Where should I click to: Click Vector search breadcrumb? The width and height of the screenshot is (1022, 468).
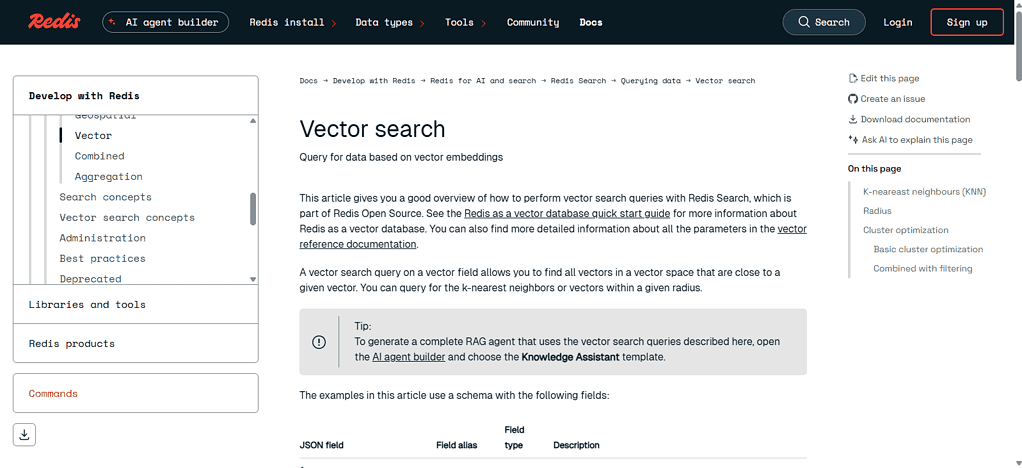pyautogui.click(x=725, y=81)
